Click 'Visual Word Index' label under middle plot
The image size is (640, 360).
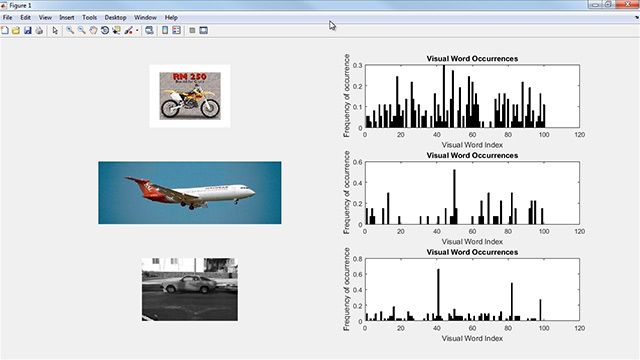[472, 242]
